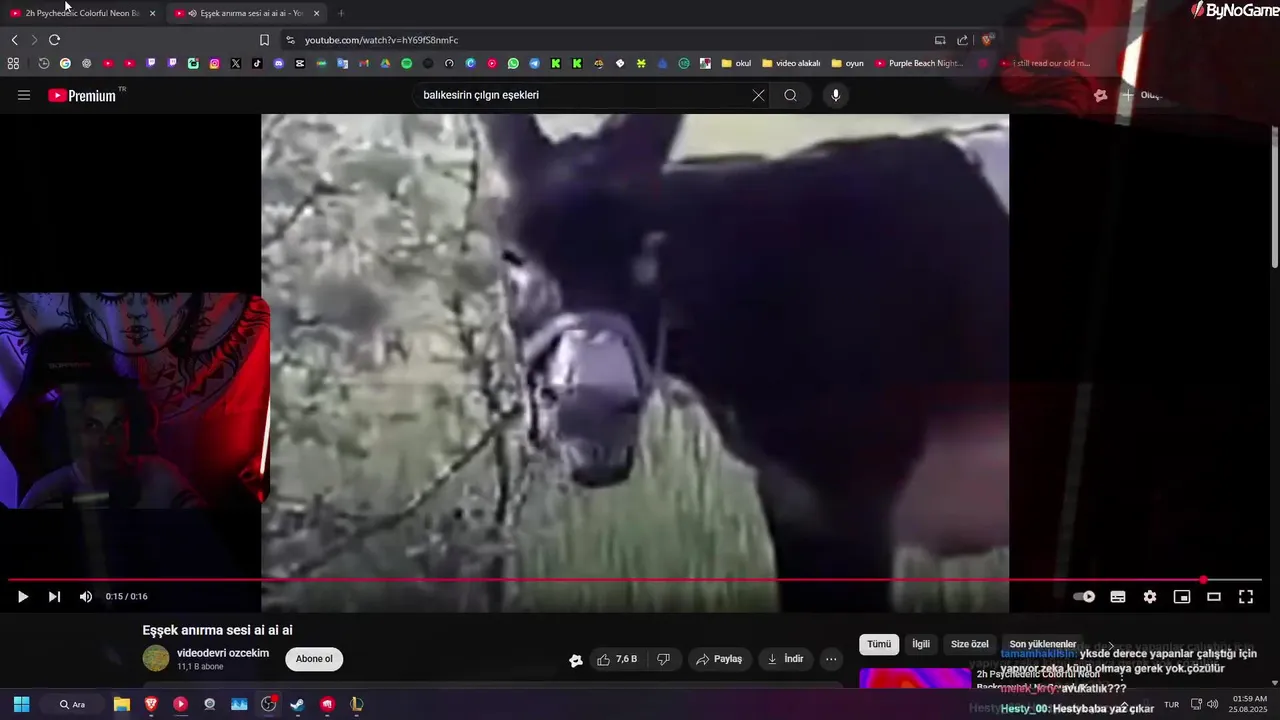The height and width of the screenshot is (720, 1280).
Task: Open the Instagram bookmark
Action: pos(214,63)
